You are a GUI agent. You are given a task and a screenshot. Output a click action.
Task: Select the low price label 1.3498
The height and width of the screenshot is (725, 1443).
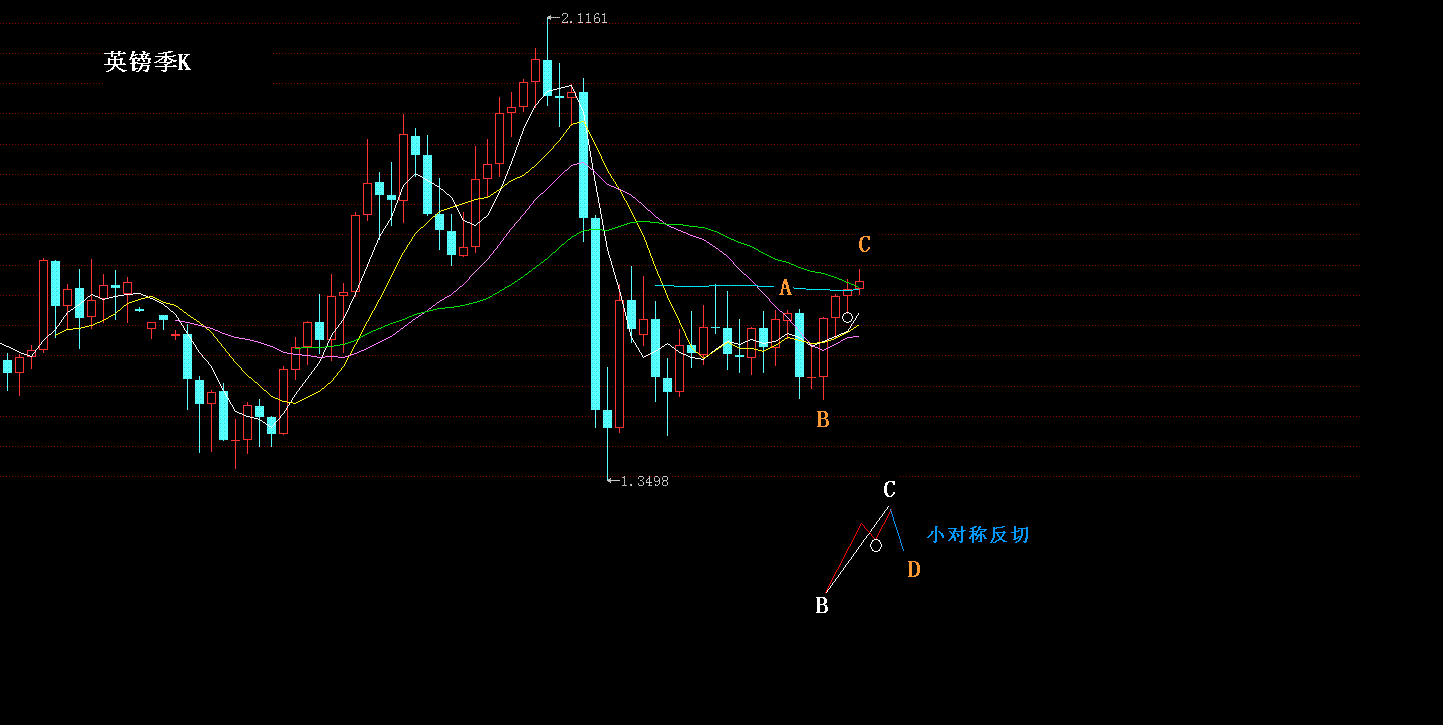coord(645,481)
